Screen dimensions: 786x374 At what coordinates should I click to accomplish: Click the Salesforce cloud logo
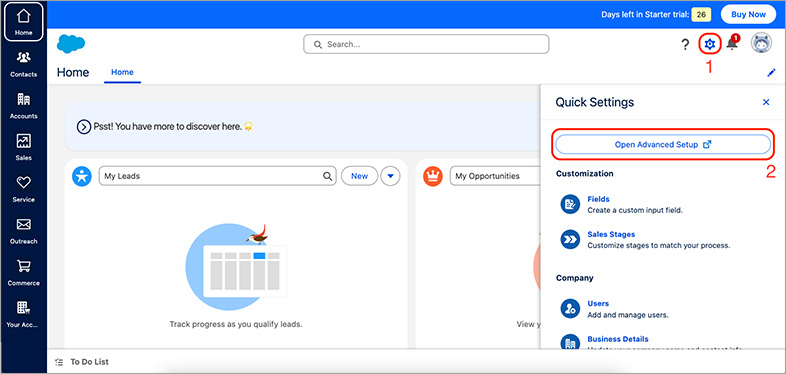tap(71, 44)
